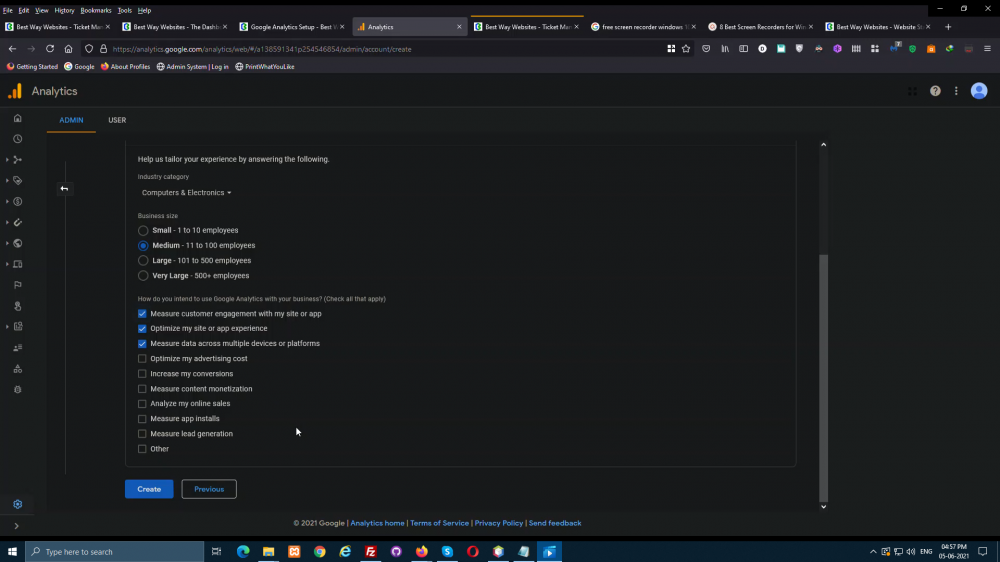Open Tech devices icon in sidebar
This screenshot has width=1000, height=562.
pos(18,264)
